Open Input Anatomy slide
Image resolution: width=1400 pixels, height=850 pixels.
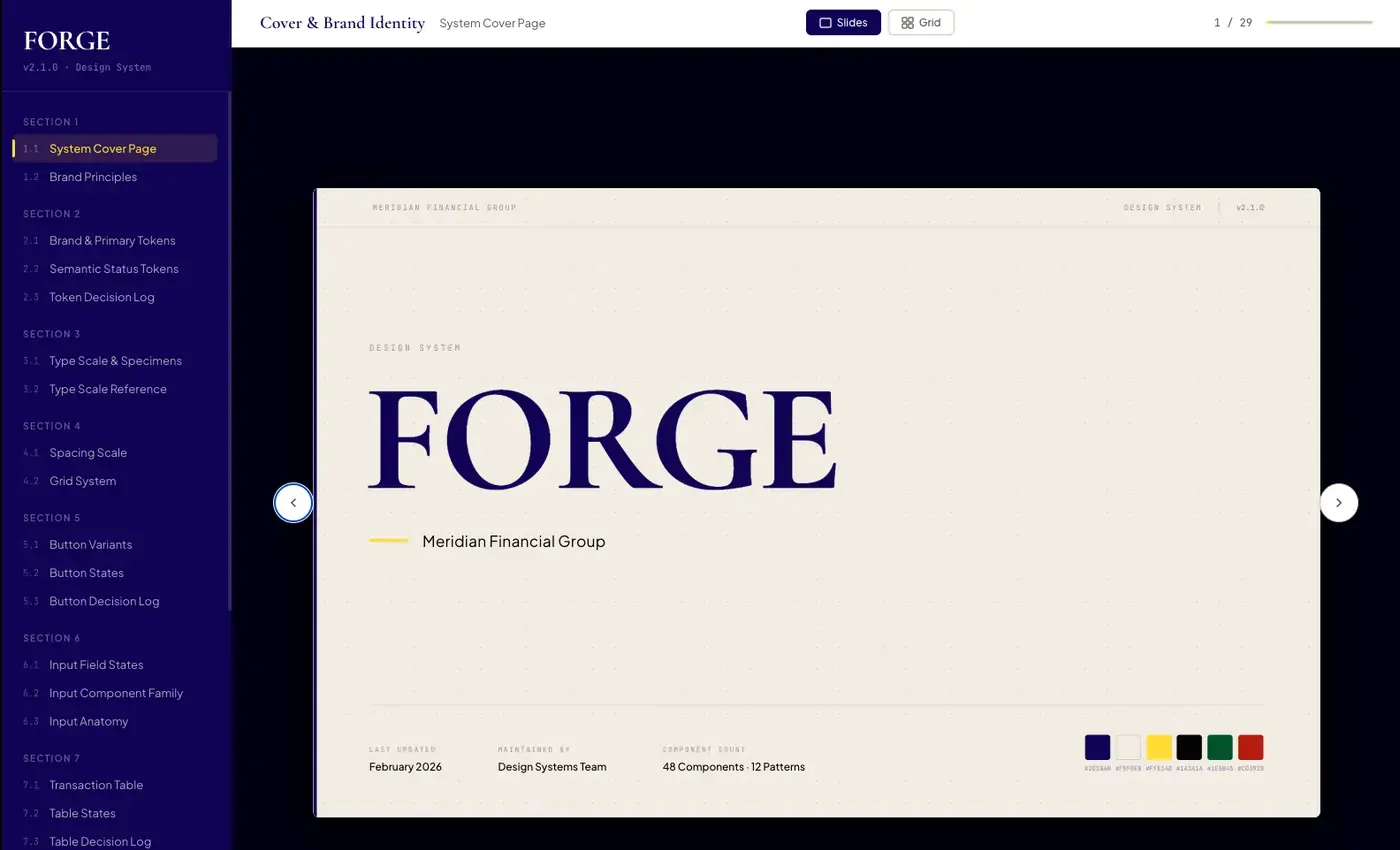115,720
